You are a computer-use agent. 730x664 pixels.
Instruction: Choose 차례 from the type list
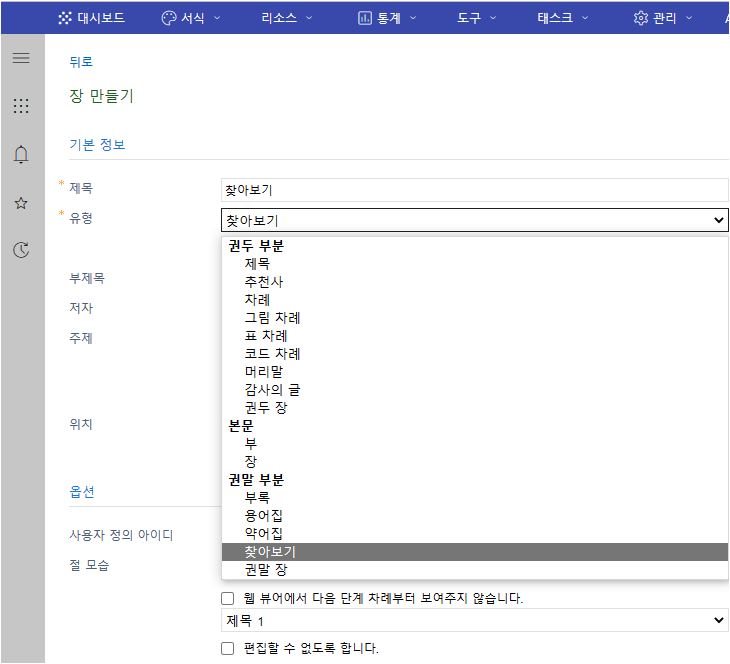point(475,300)
